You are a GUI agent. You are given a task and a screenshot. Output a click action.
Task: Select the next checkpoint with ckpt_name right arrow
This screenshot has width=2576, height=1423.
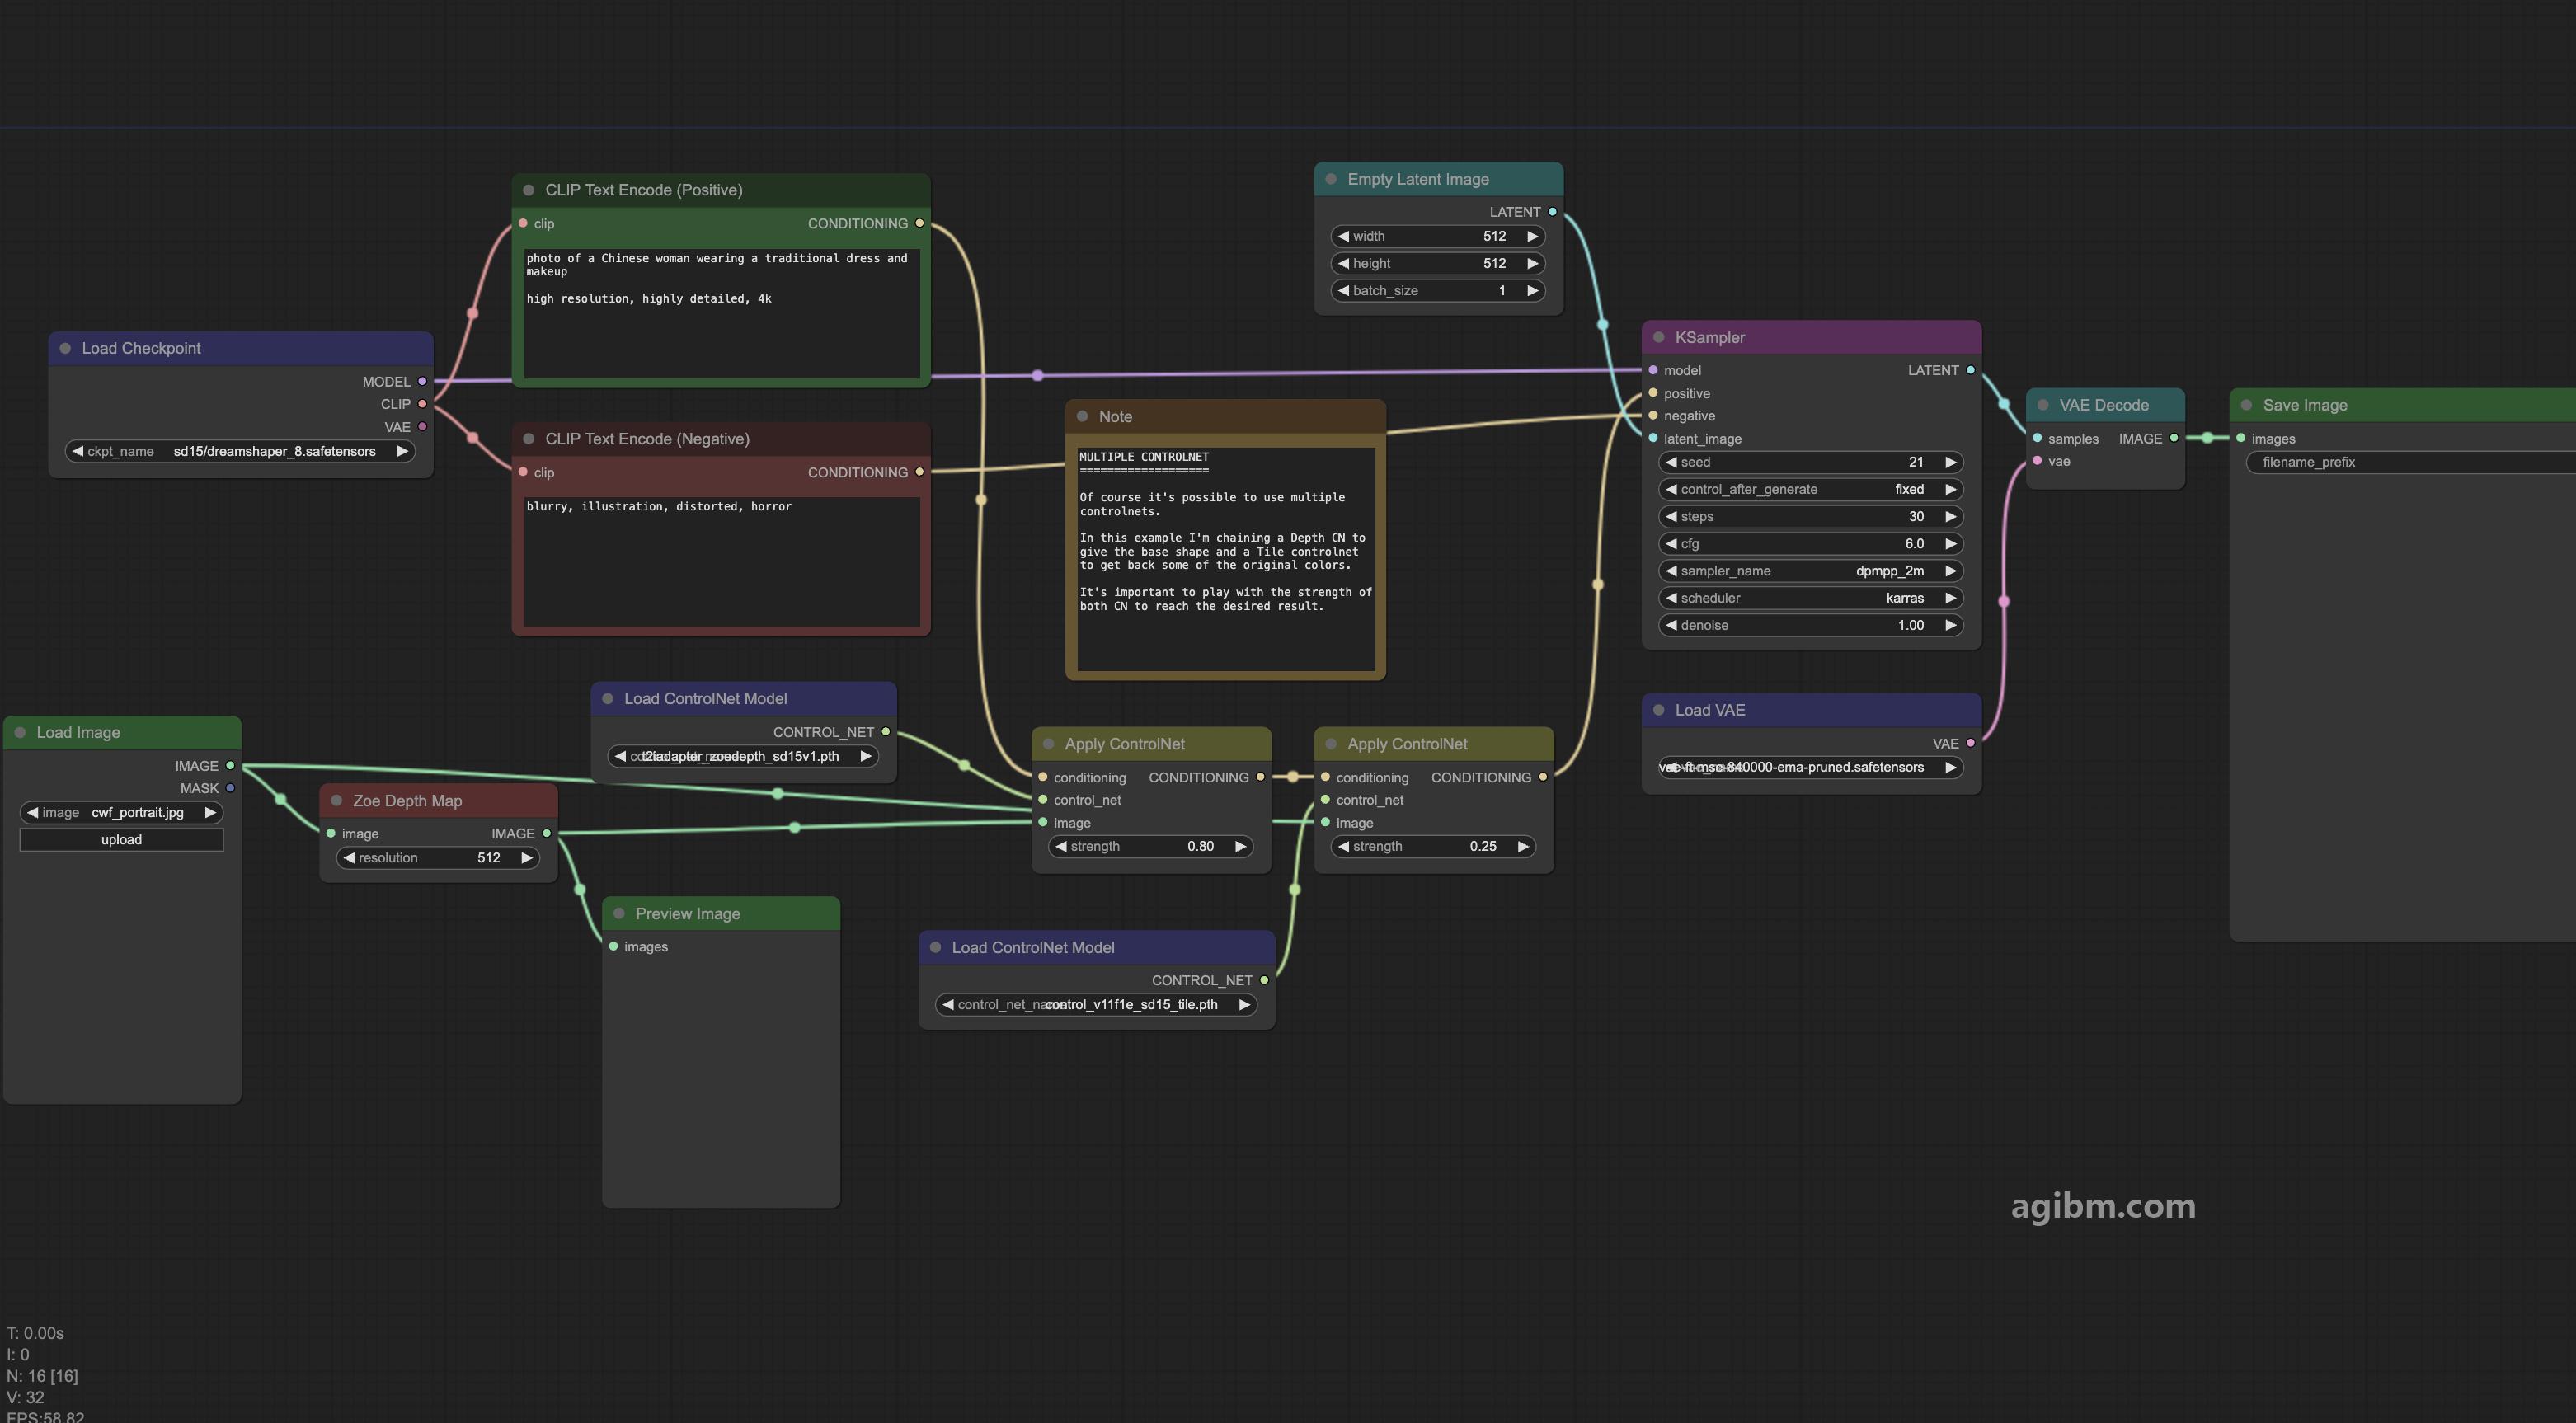pyautogui.click(x=402, y=451)
